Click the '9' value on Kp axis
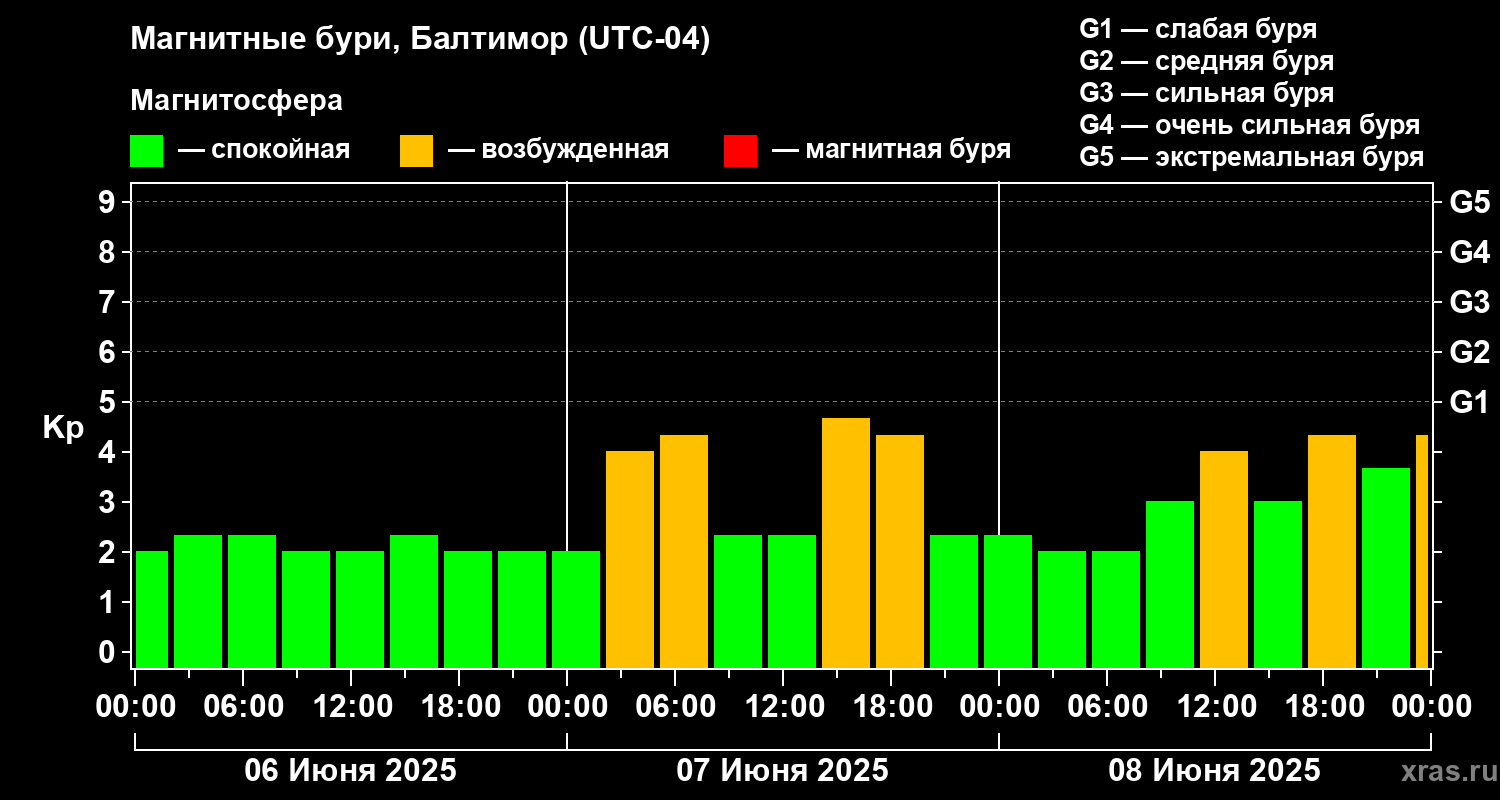Screen dimensions: 1500x800 pos(109,202)
